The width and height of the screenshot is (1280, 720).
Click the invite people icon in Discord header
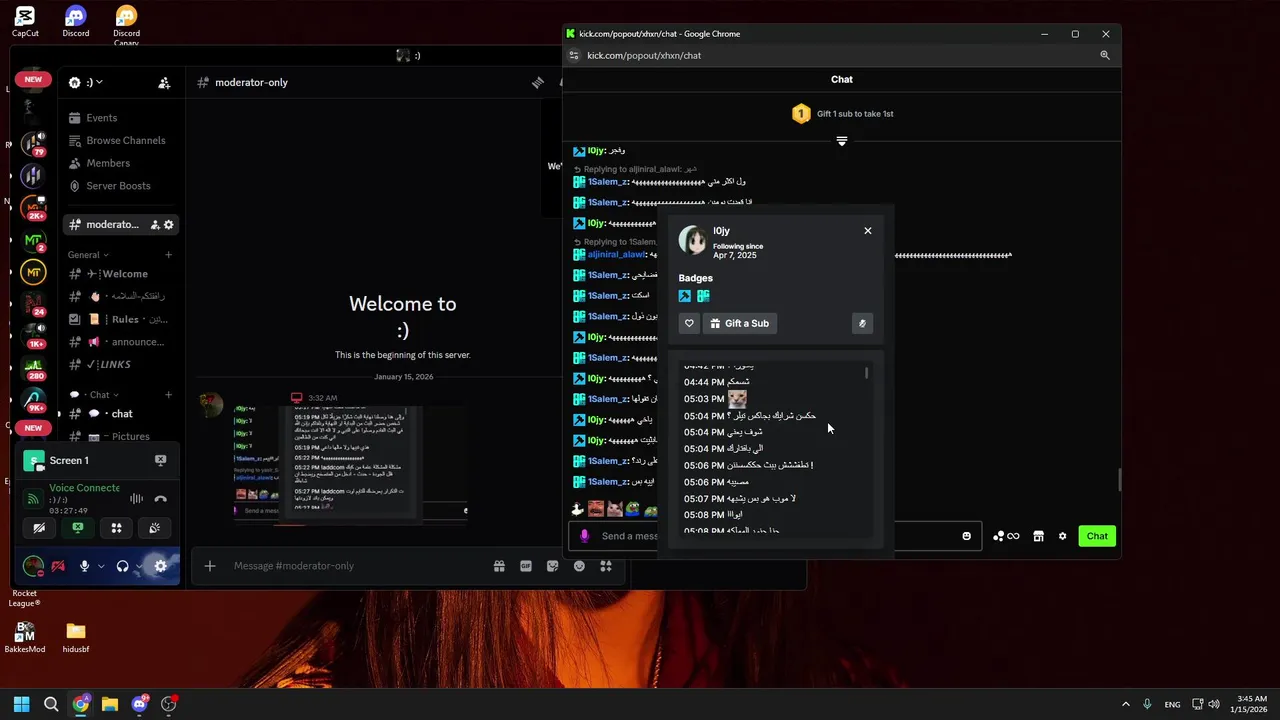164,83
